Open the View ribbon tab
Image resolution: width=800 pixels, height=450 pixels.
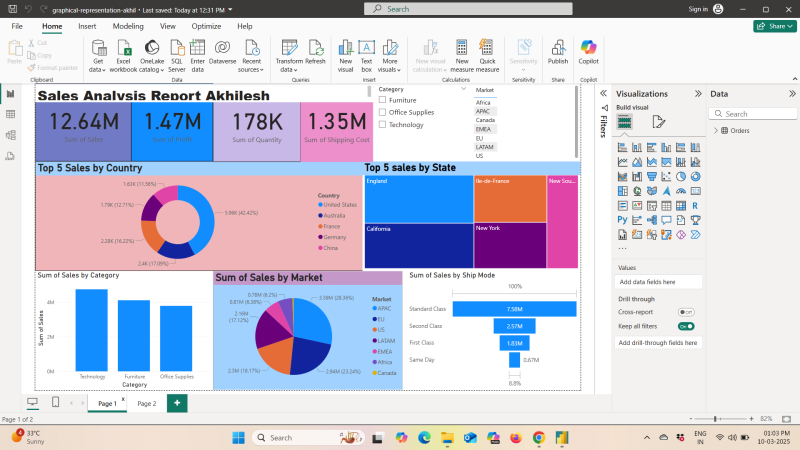pyautogui.click(x=168, y=26)
